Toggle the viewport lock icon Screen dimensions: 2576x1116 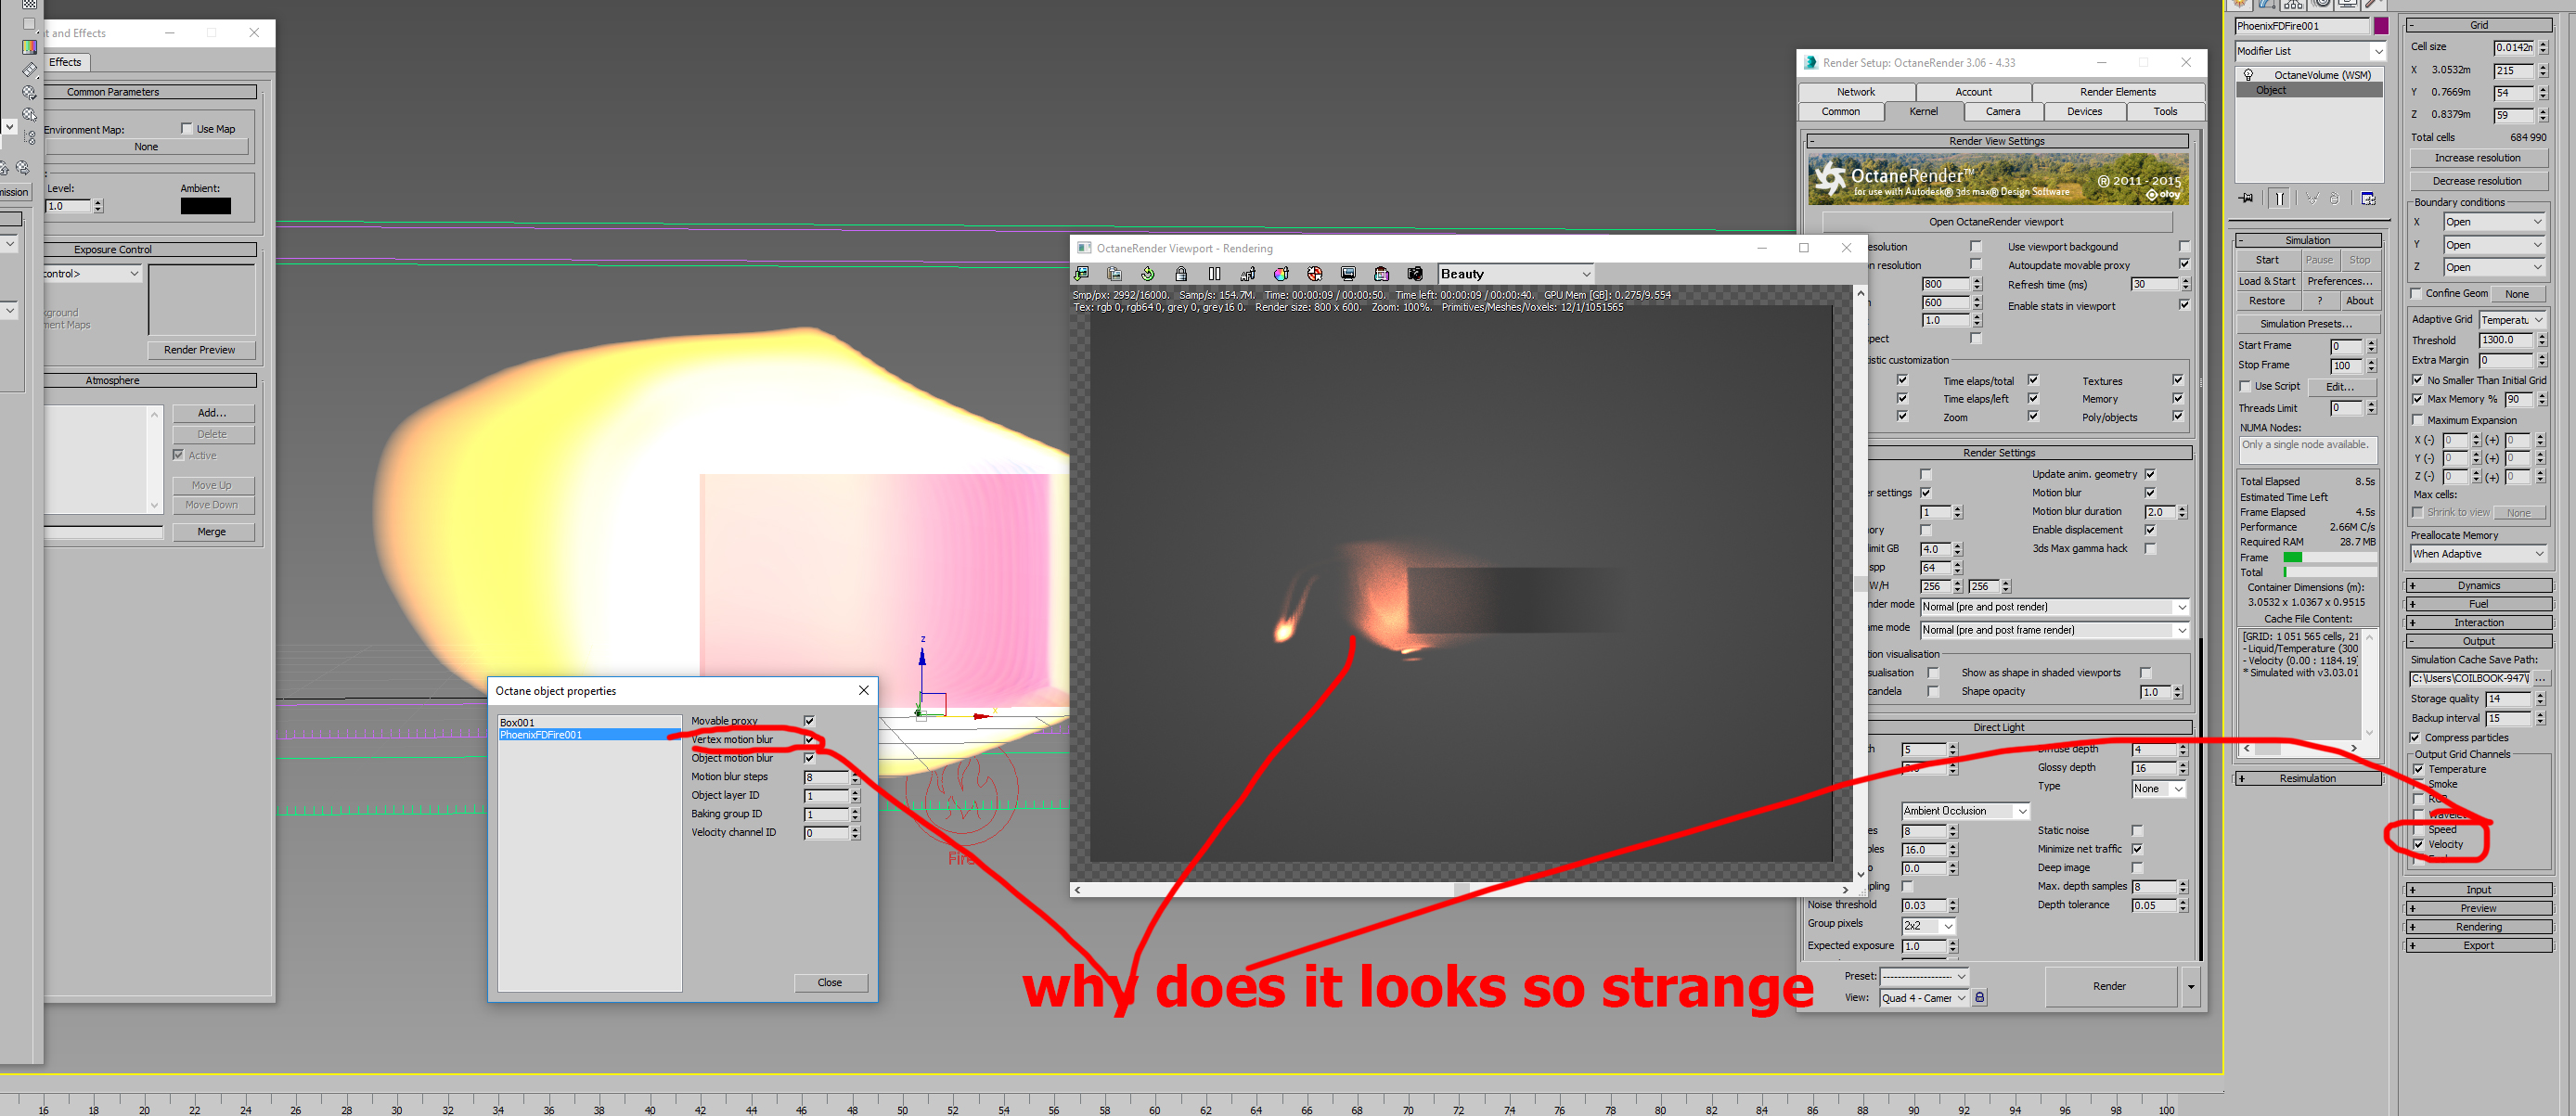coord(1181,274)
